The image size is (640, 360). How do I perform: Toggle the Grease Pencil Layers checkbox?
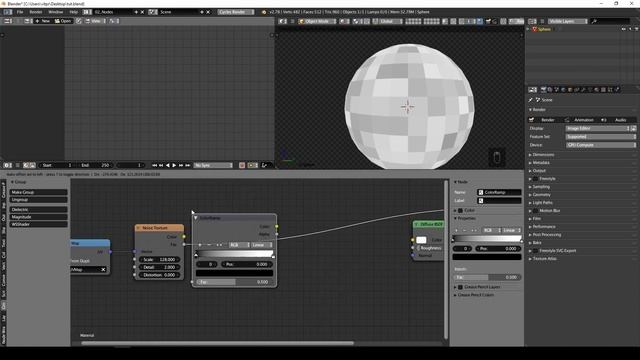pyautogui.click(x=460, y=287)
